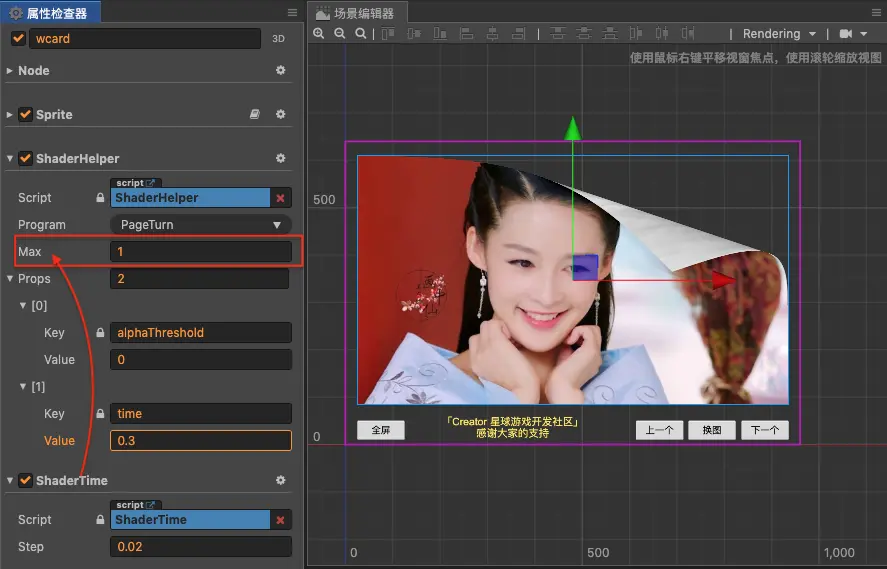Toggle the 3D mode button
The height and width of the screenshot is (569, 887).
click(279, 39)
